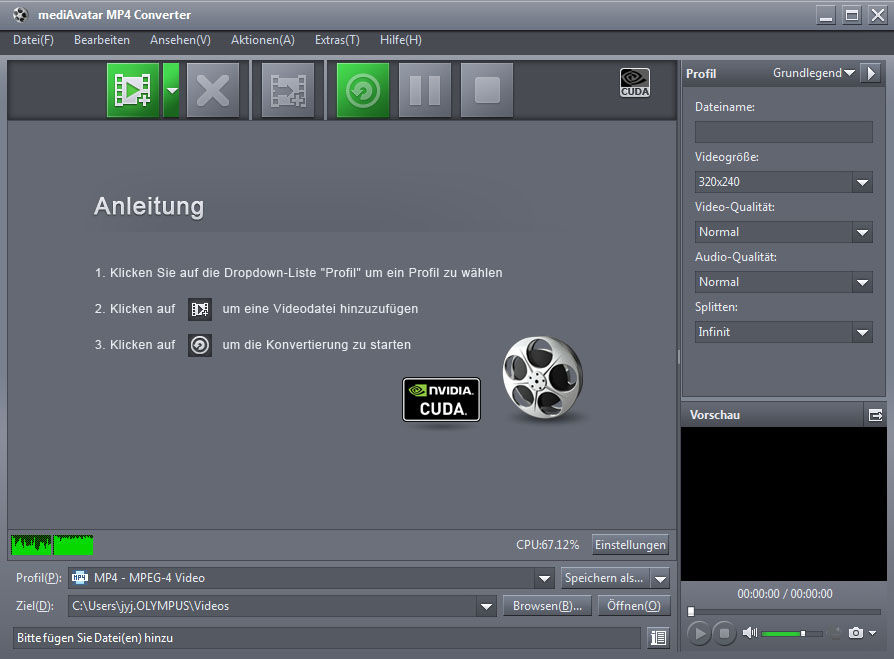Open the snapshot options dropdown arrow

tap(872, 633)
